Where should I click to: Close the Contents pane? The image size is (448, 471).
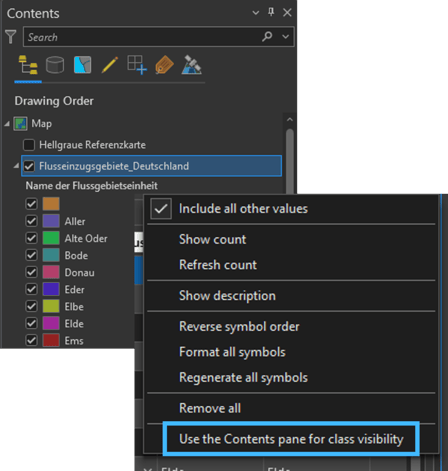click(x=287, y=13)
